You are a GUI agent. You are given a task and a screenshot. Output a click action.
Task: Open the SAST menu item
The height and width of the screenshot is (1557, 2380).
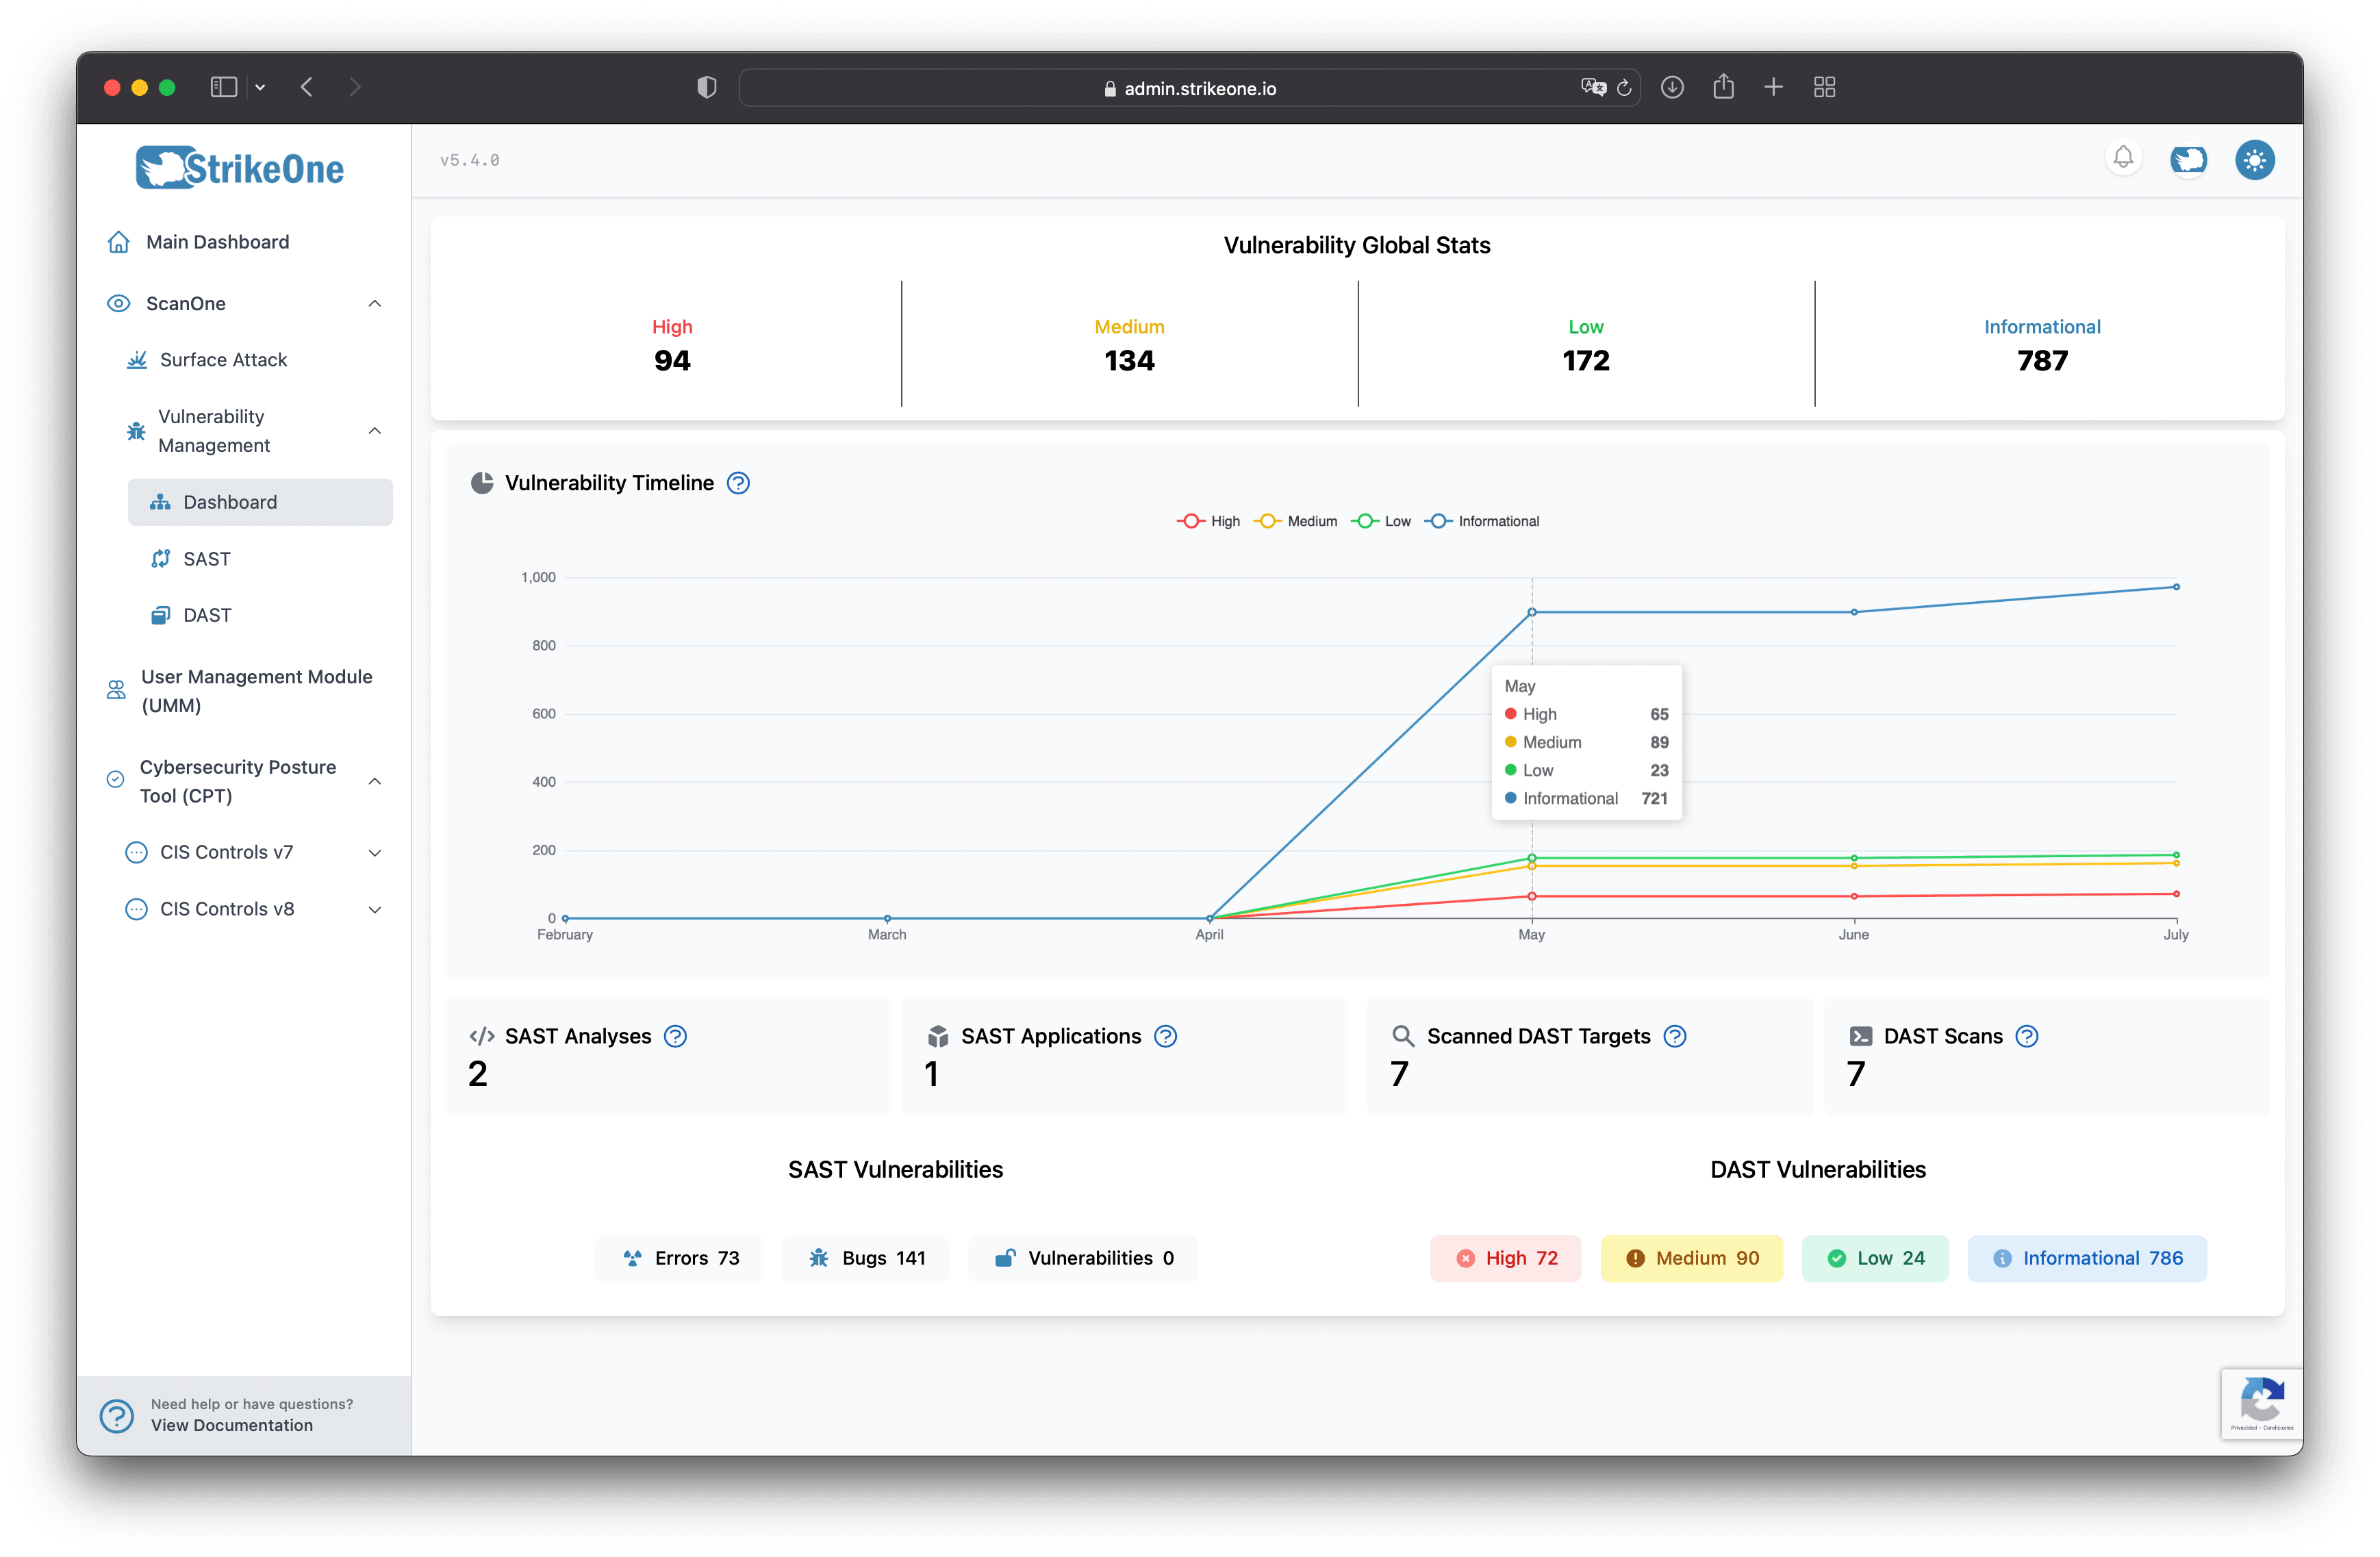pyautogui.click(x=207, y=559)
